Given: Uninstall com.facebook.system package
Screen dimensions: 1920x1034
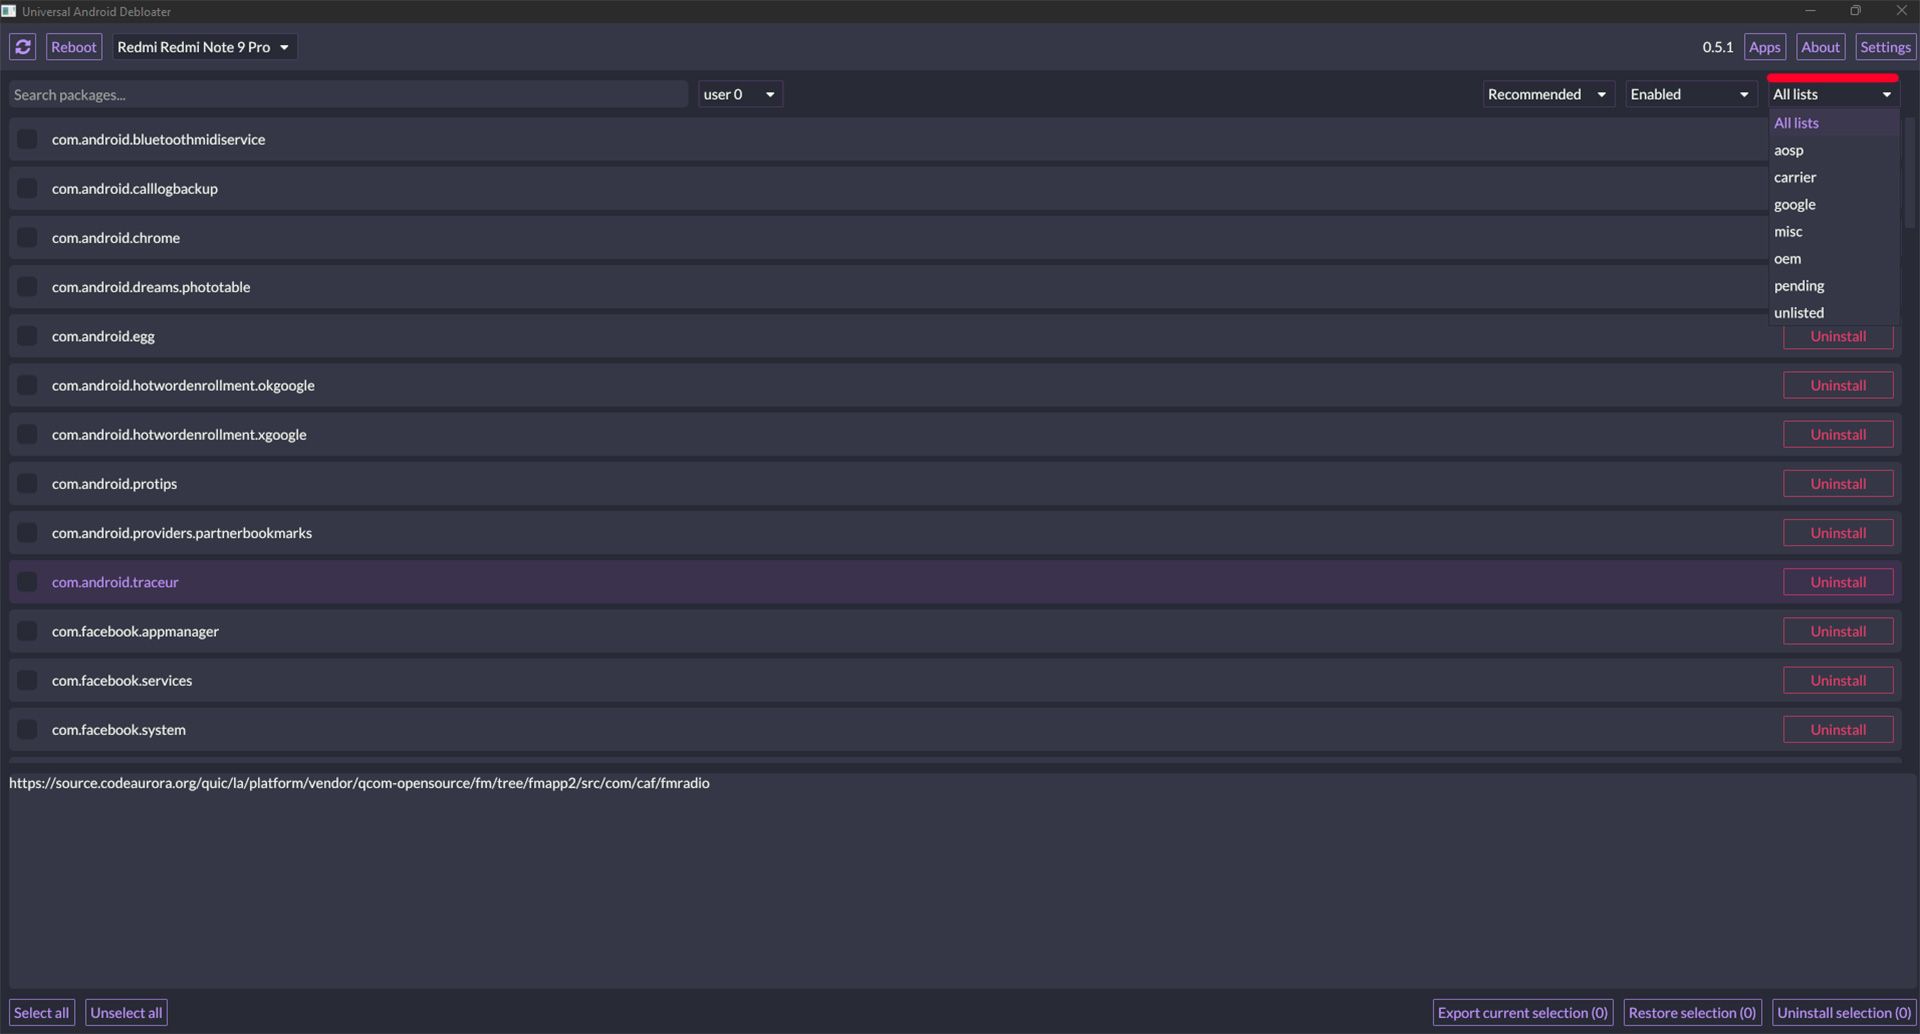Looking at the screenshot, I should point(1838,729).
